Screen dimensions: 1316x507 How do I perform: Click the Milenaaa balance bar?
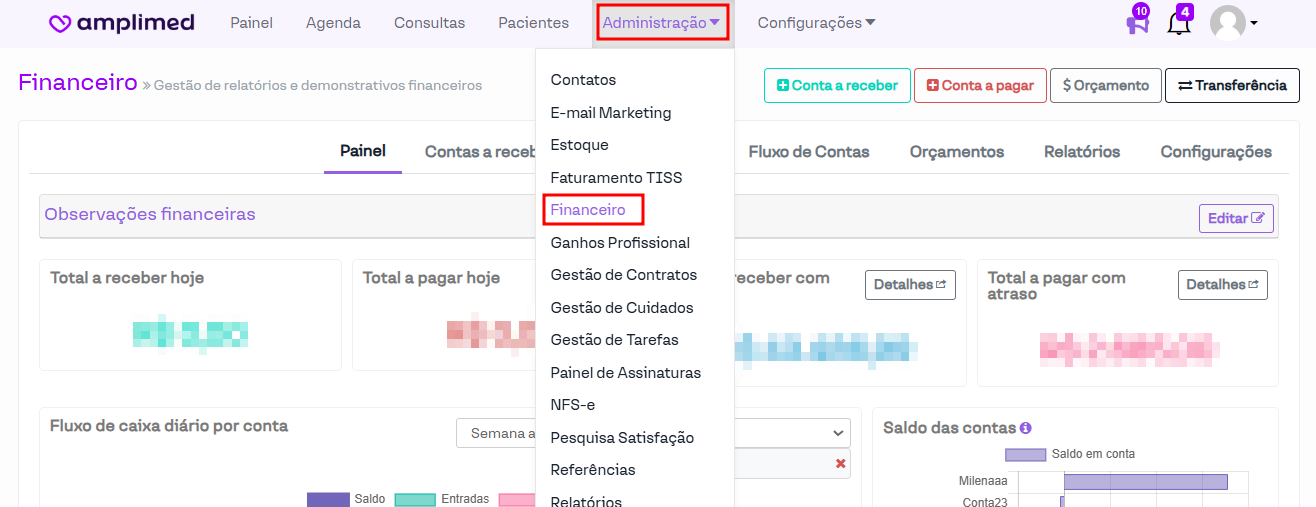click(1145, 481)
